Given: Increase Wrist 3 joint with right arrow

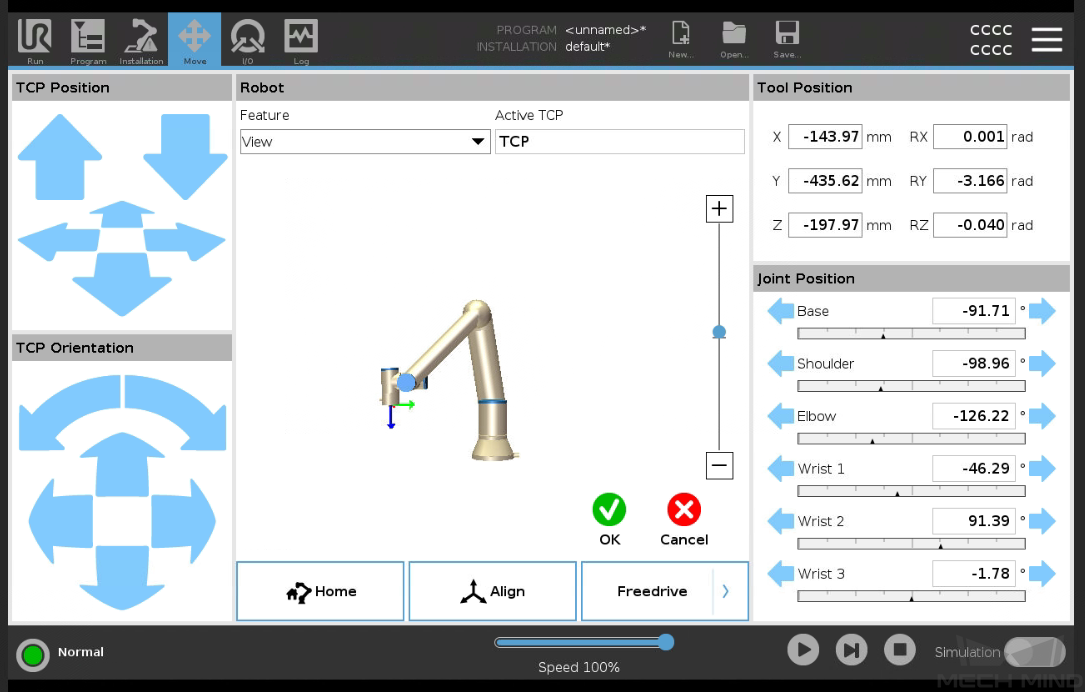Looking at the screenshot, I should (1042, 574).
